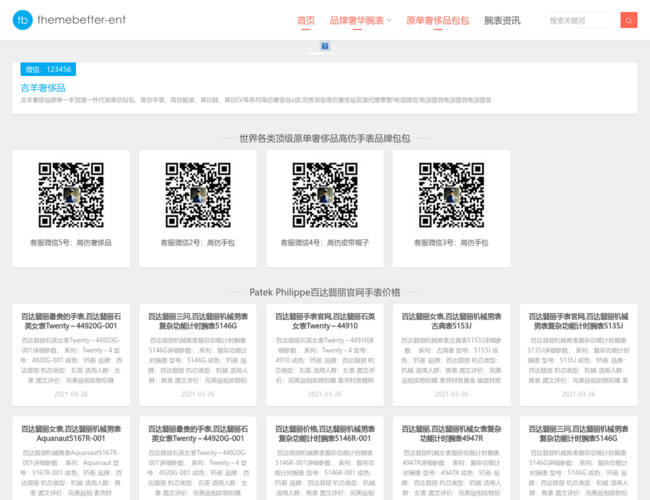Open article 机械男表古典表5153J

tap(451, 321)
